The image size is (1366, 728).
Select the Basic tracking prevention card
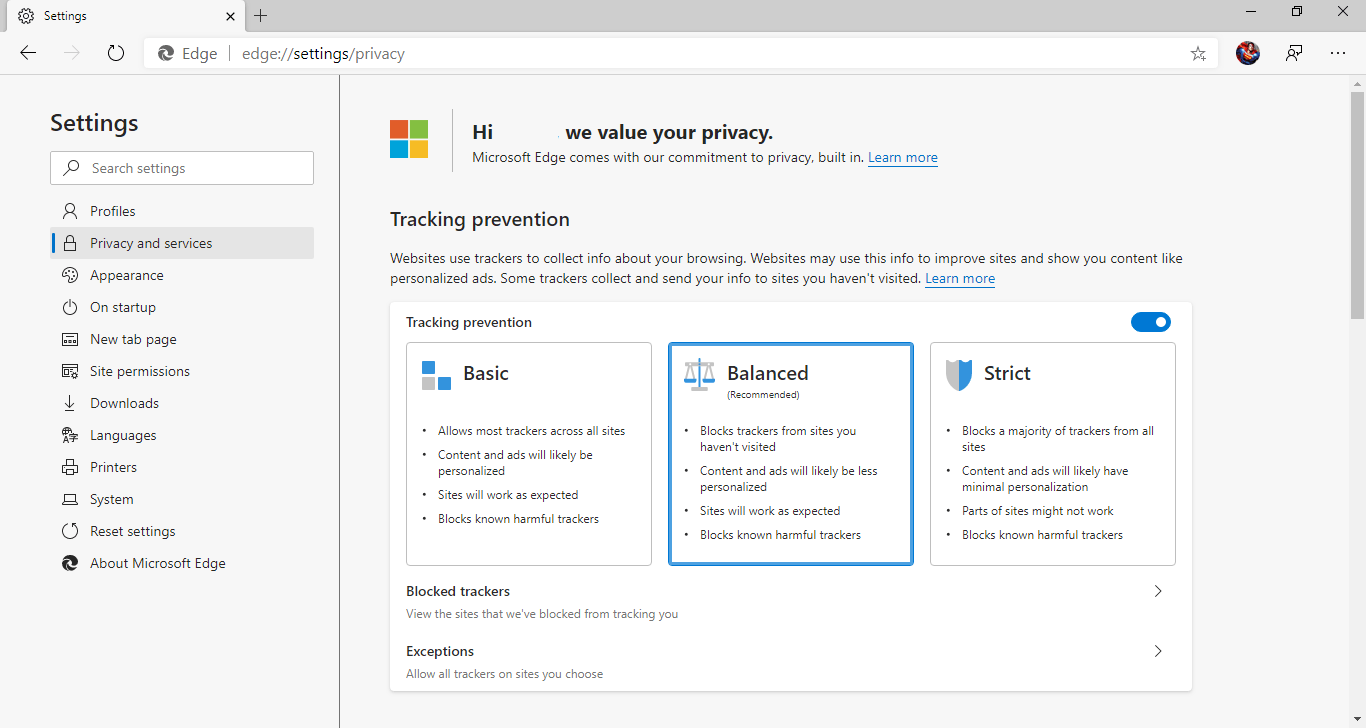point(529,454)
